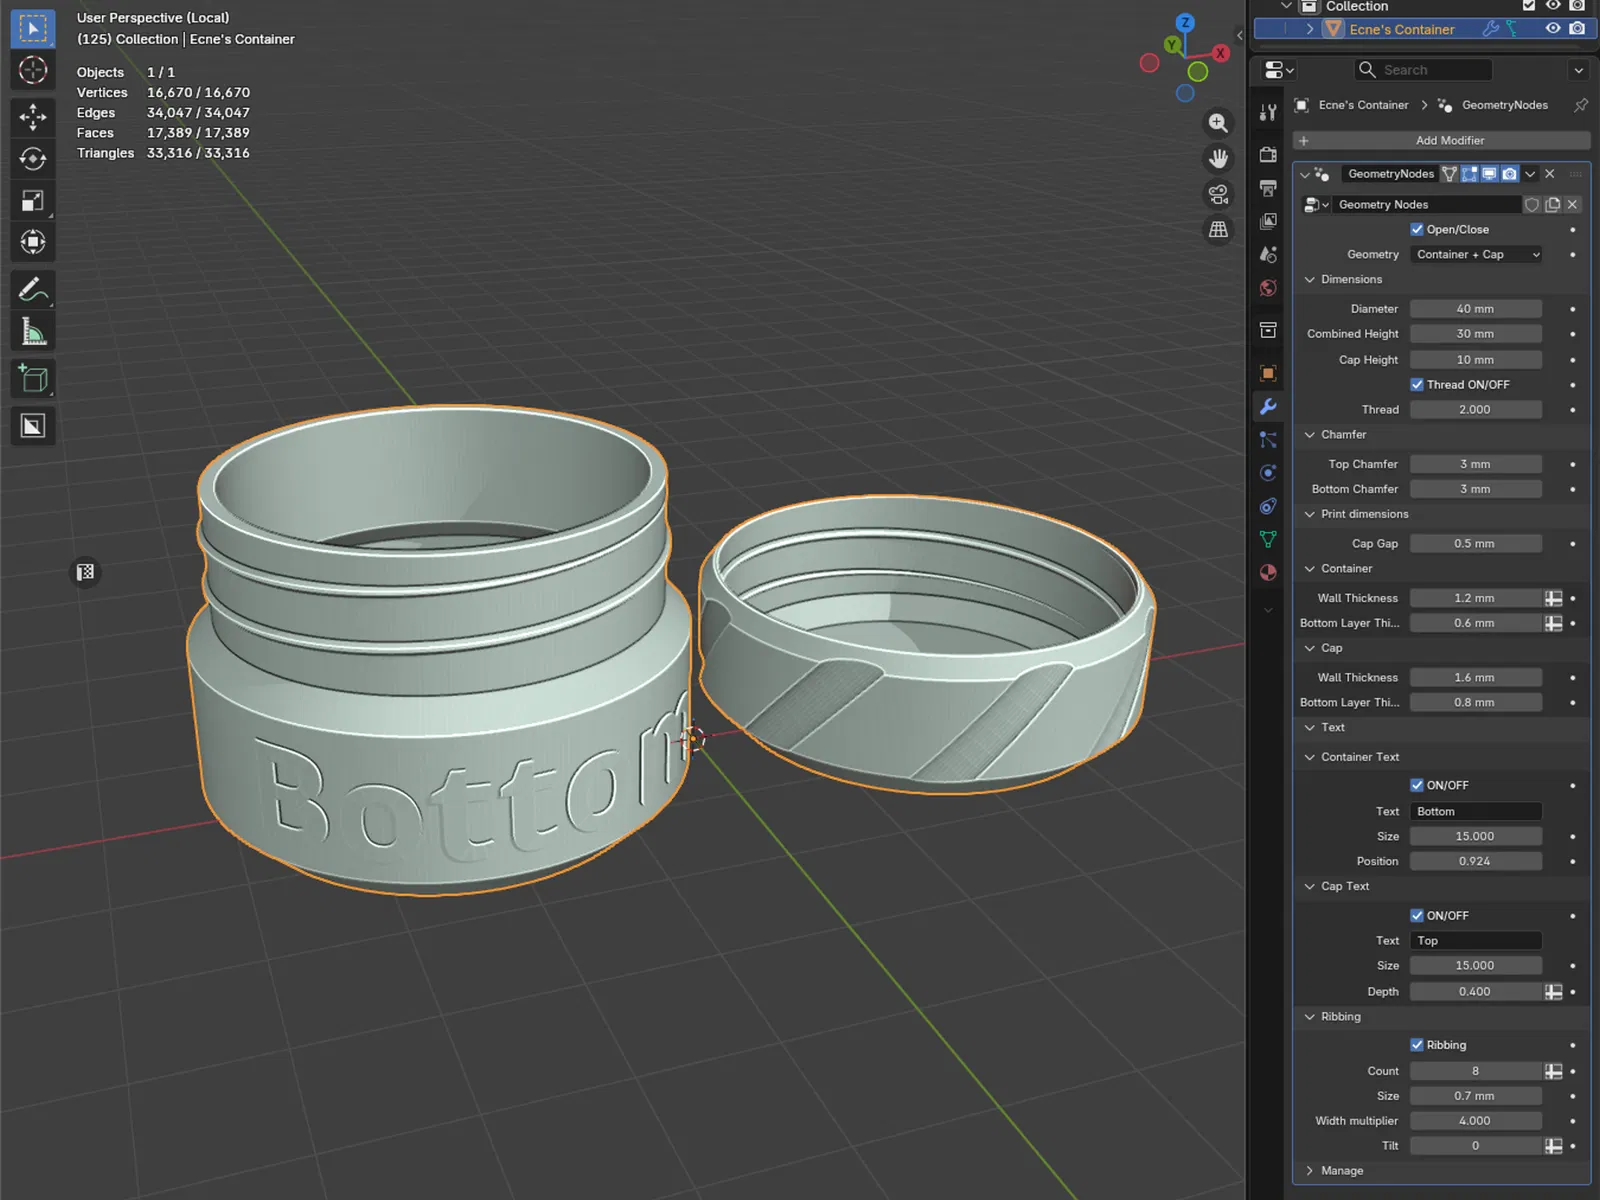
Task: Hide Ecne's Container in viewport
Action: coord(1553,29)
